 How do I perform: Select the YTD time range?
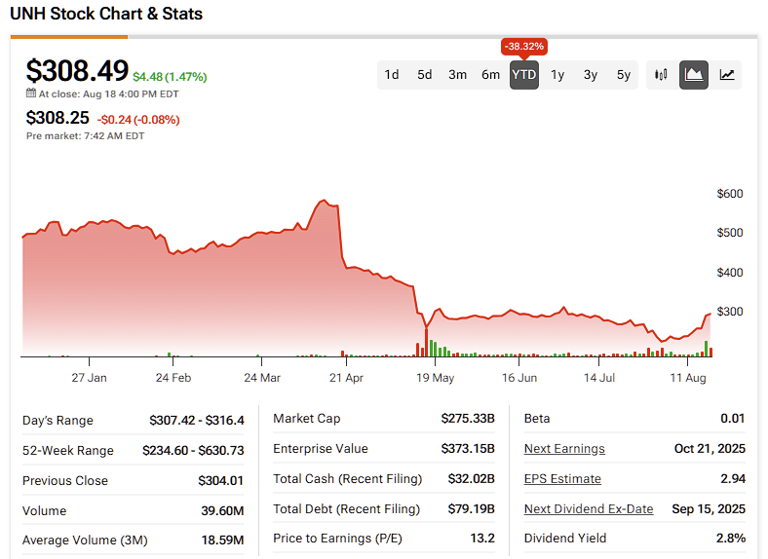(524, 74)
